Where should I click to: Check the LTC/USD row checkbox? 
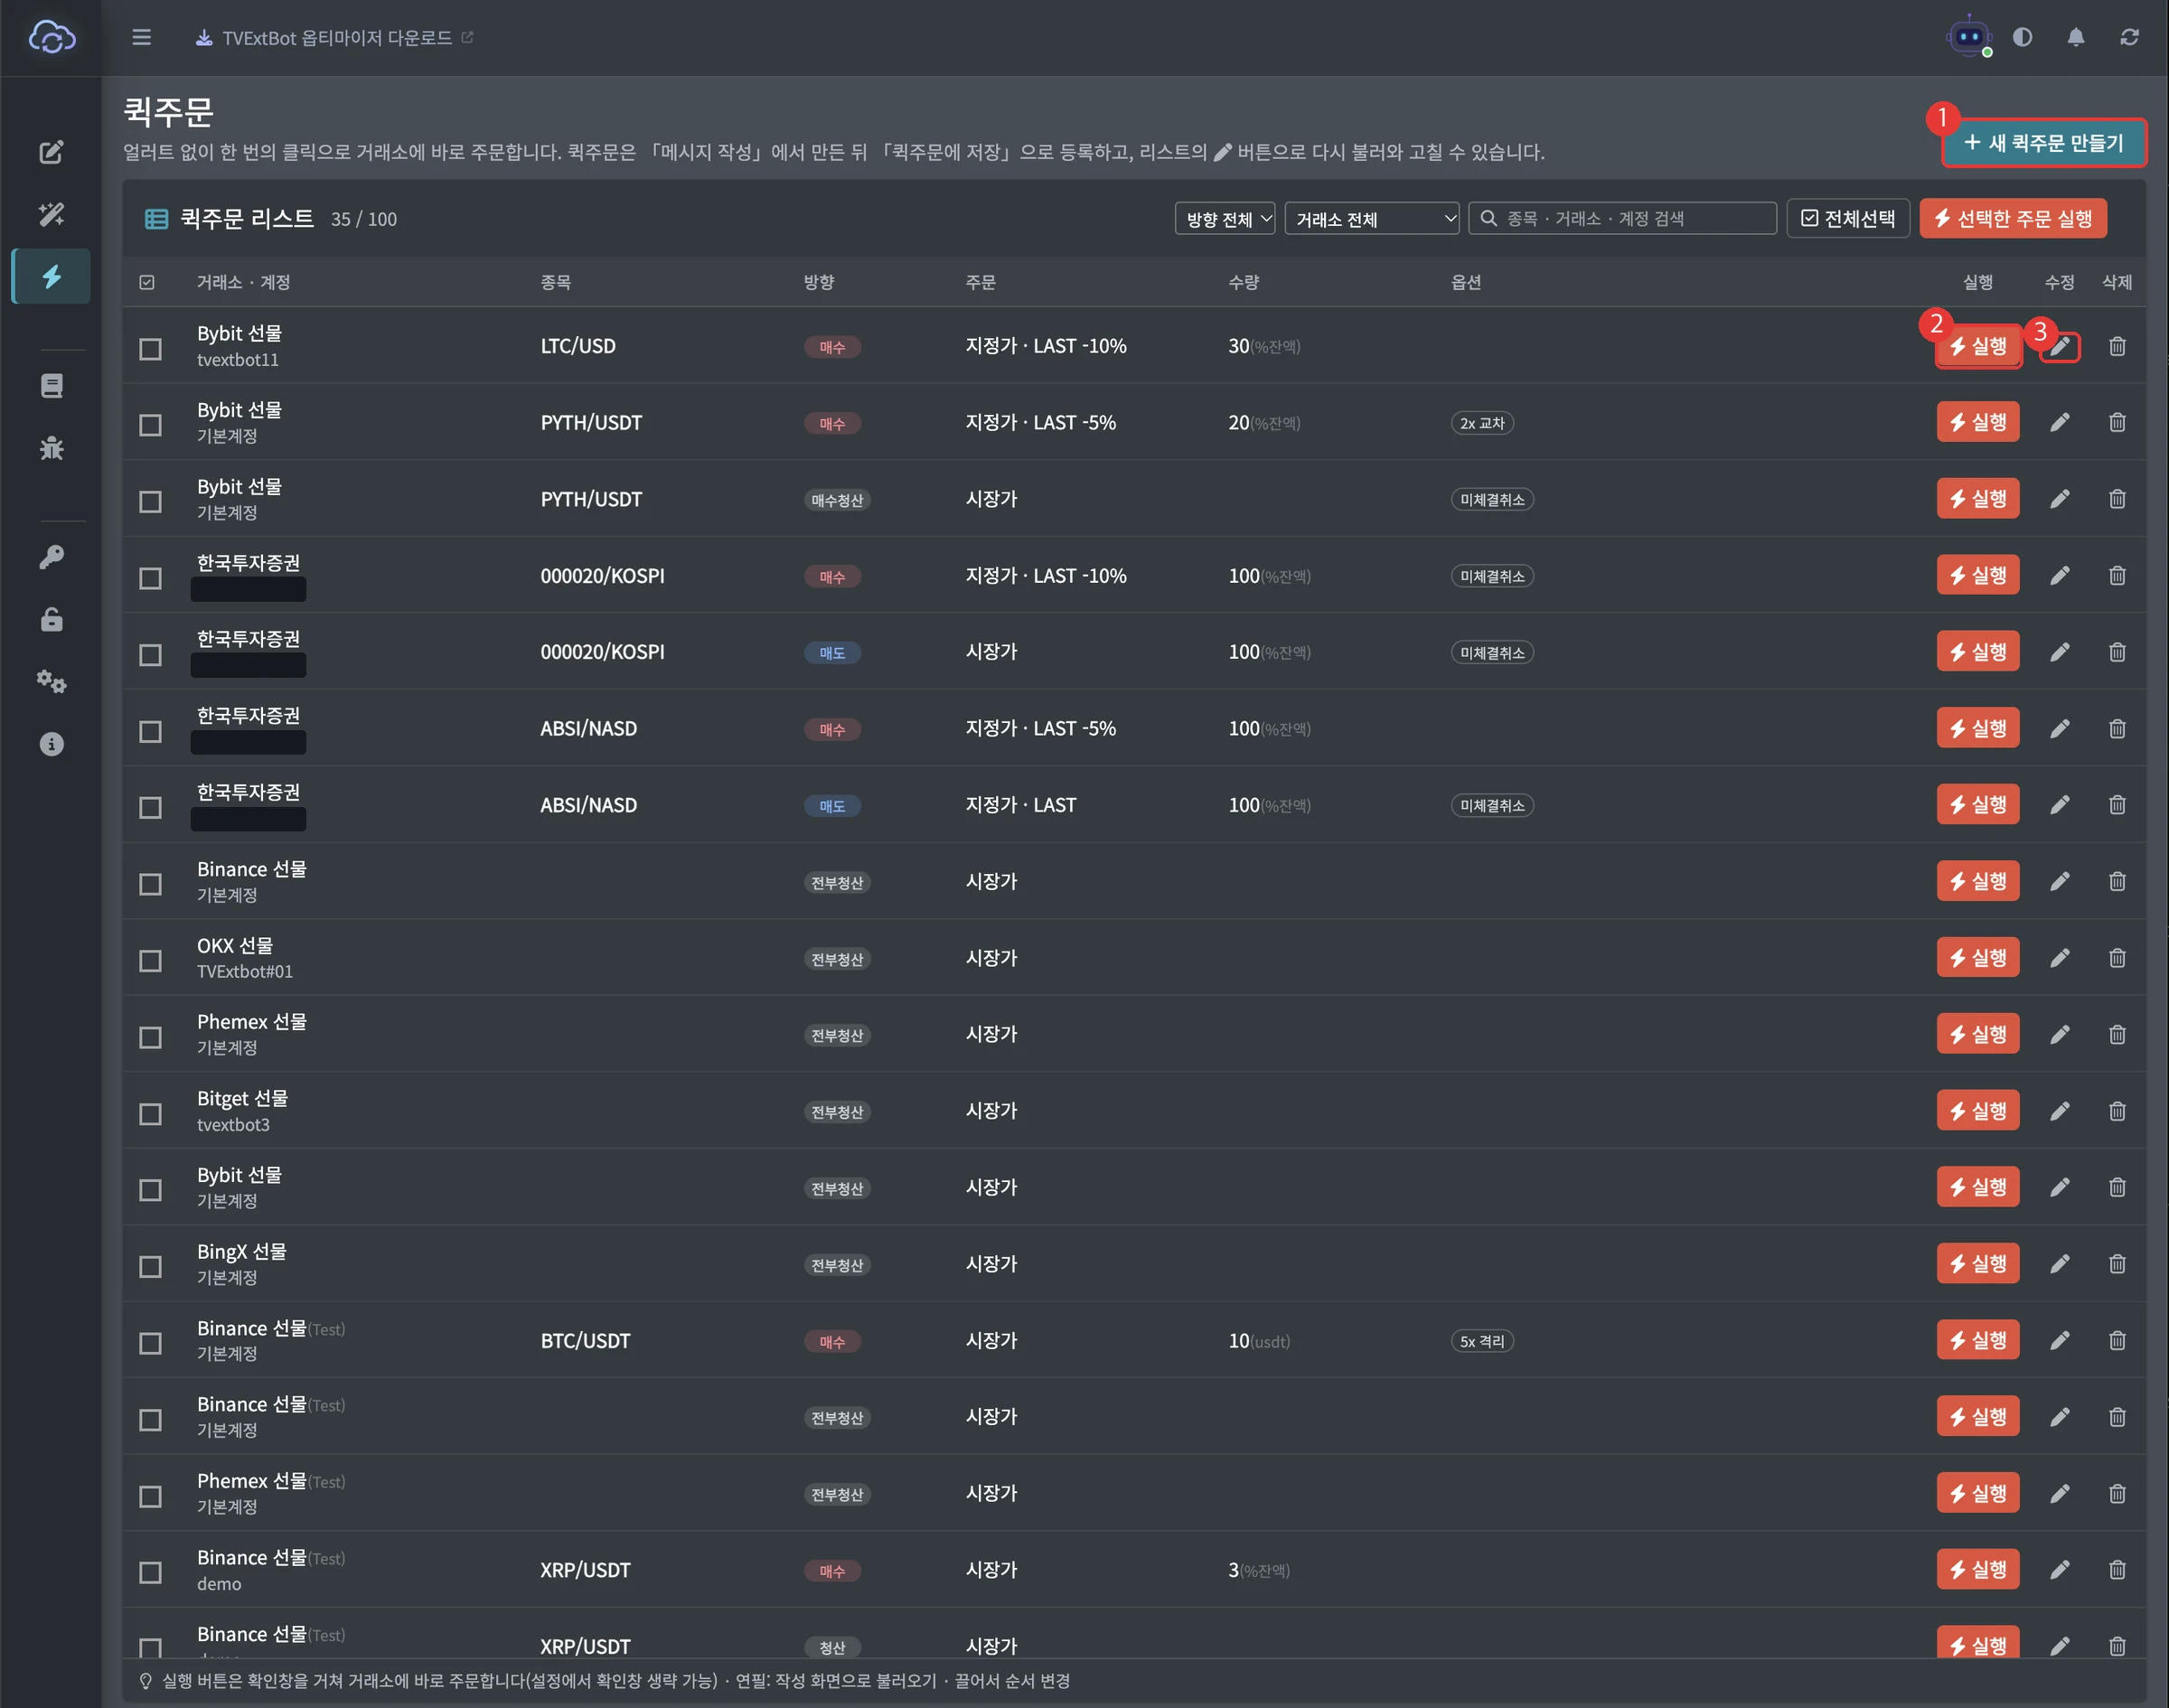150,348
